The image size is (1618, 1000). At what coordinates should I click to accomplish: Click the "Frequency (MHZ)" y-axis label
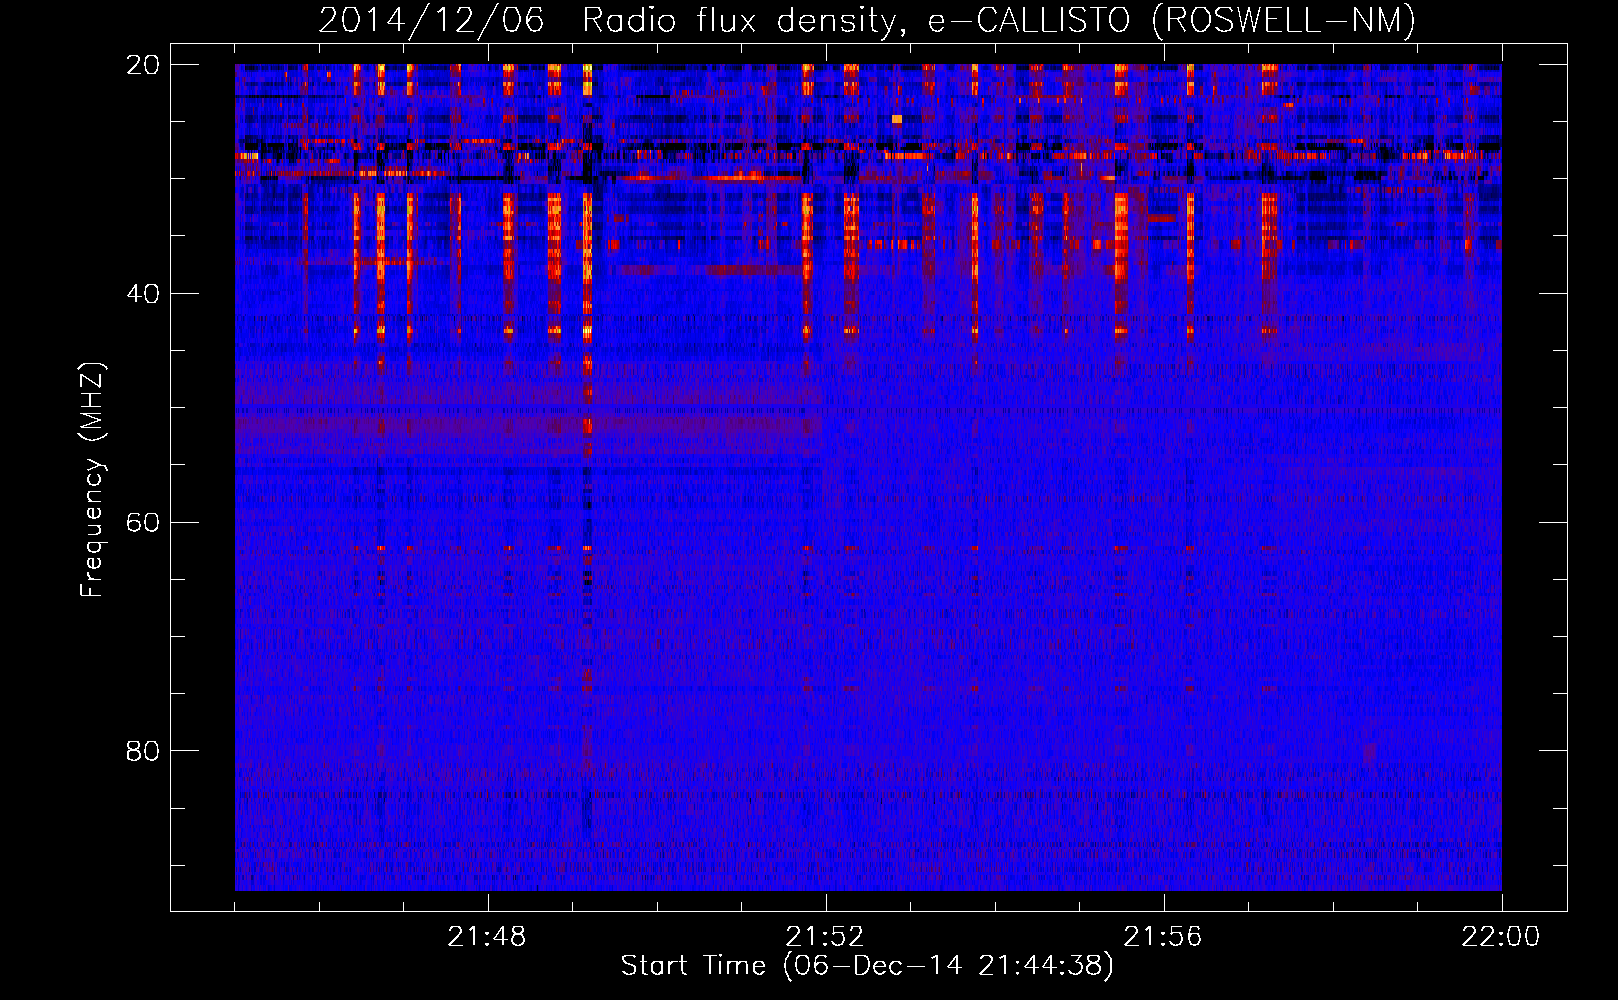(x=92, y=480)
